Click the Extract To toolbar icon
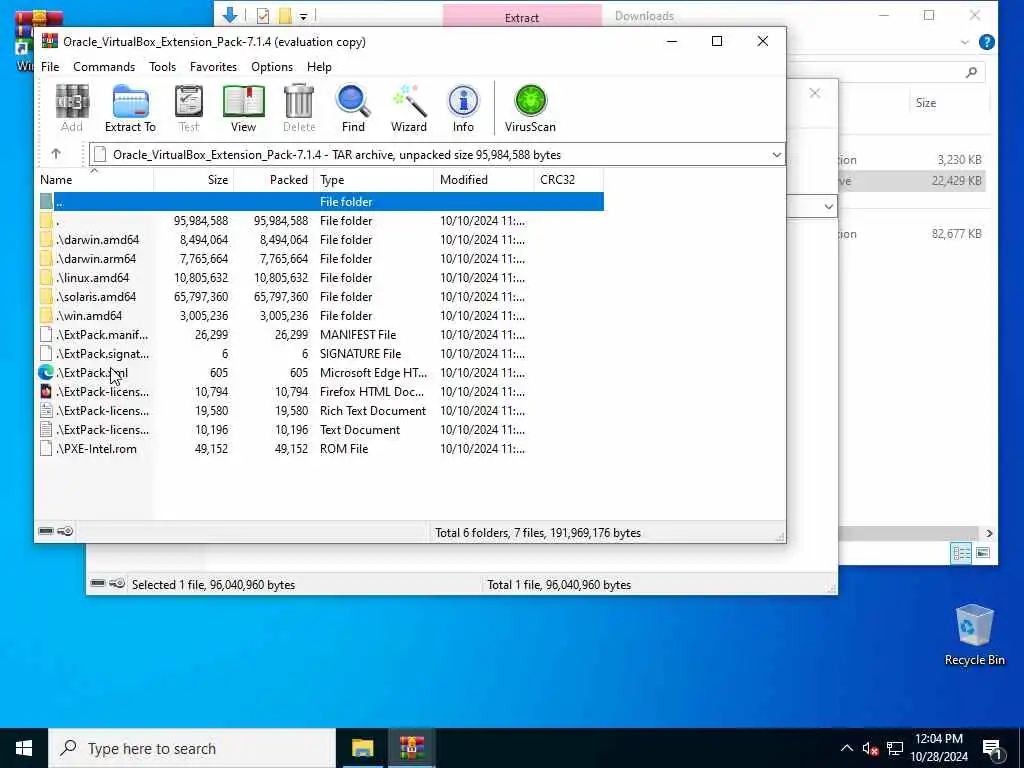 (x=130, y=108)
